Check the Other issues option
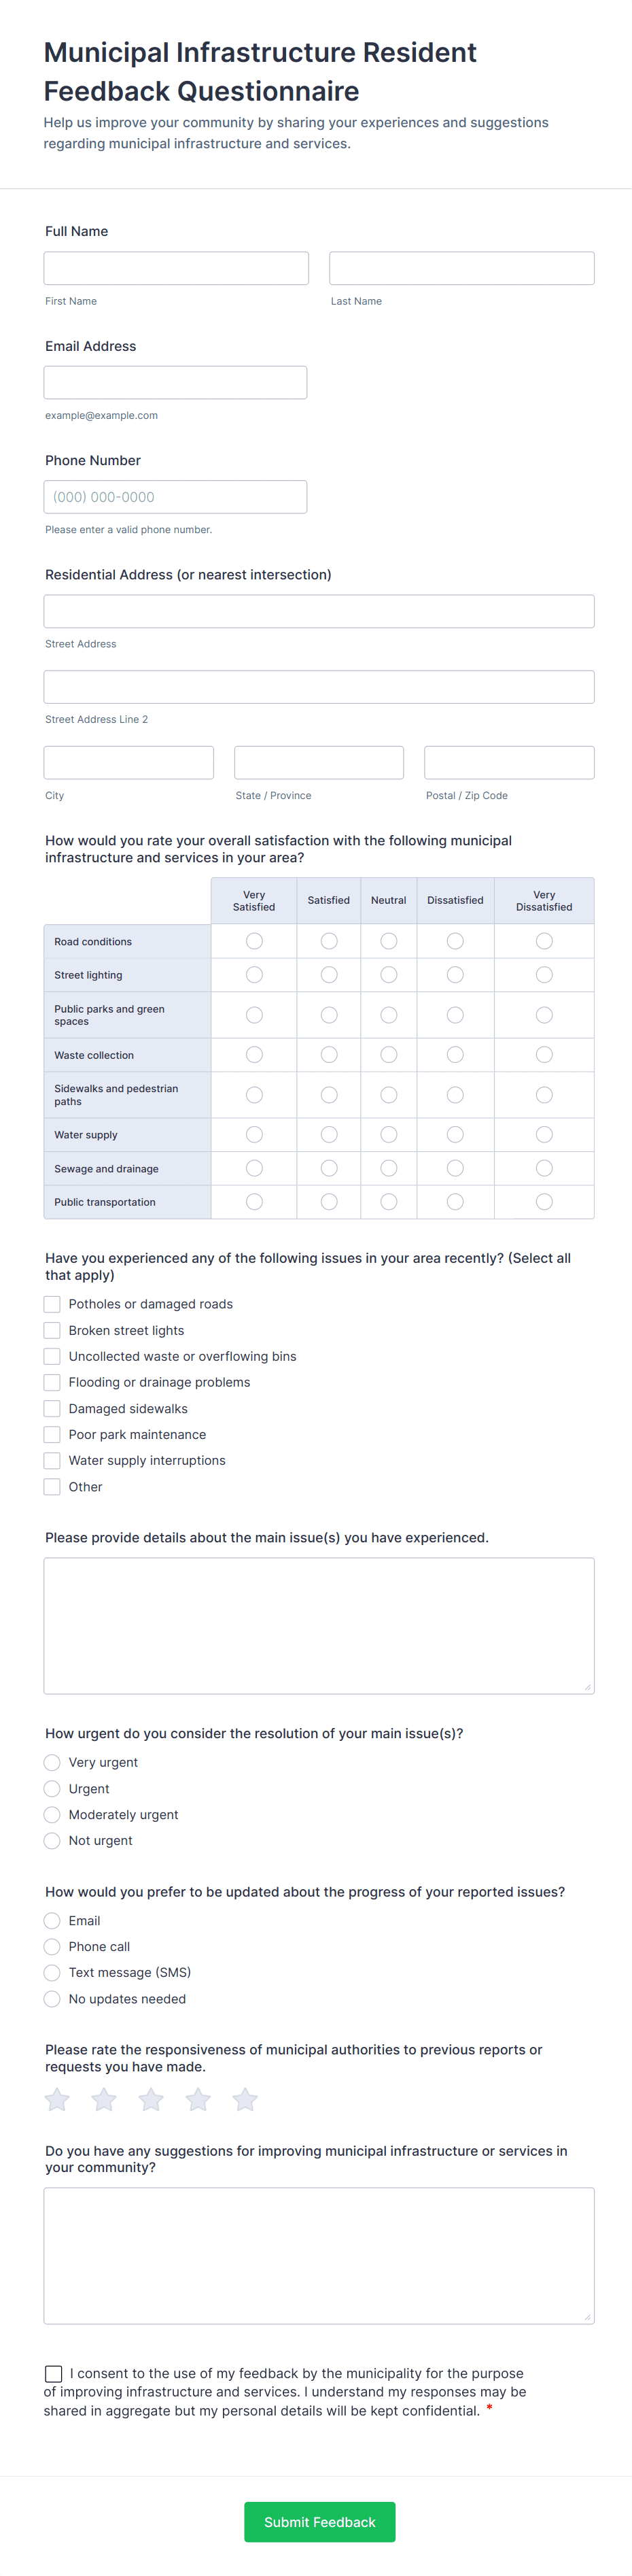The height and width of the screenshot is (2576, 632). click(52, 1486)
